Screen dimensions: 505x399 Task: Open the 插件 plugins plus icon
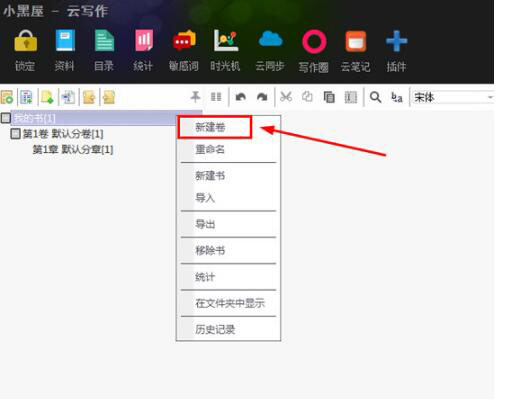[x=396, y=41]
